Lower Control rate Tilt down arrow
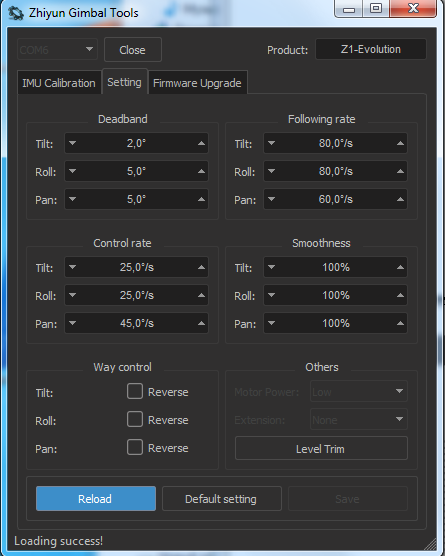 [x=72, y=267]
